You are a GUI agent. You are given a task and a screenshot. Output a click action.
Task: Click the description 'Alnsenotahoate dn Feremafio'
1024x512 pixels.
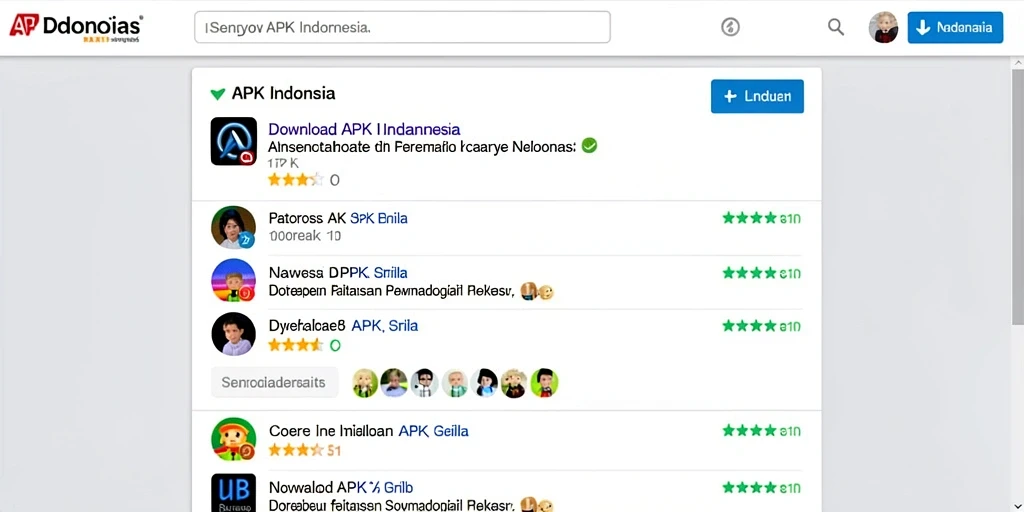362,147
